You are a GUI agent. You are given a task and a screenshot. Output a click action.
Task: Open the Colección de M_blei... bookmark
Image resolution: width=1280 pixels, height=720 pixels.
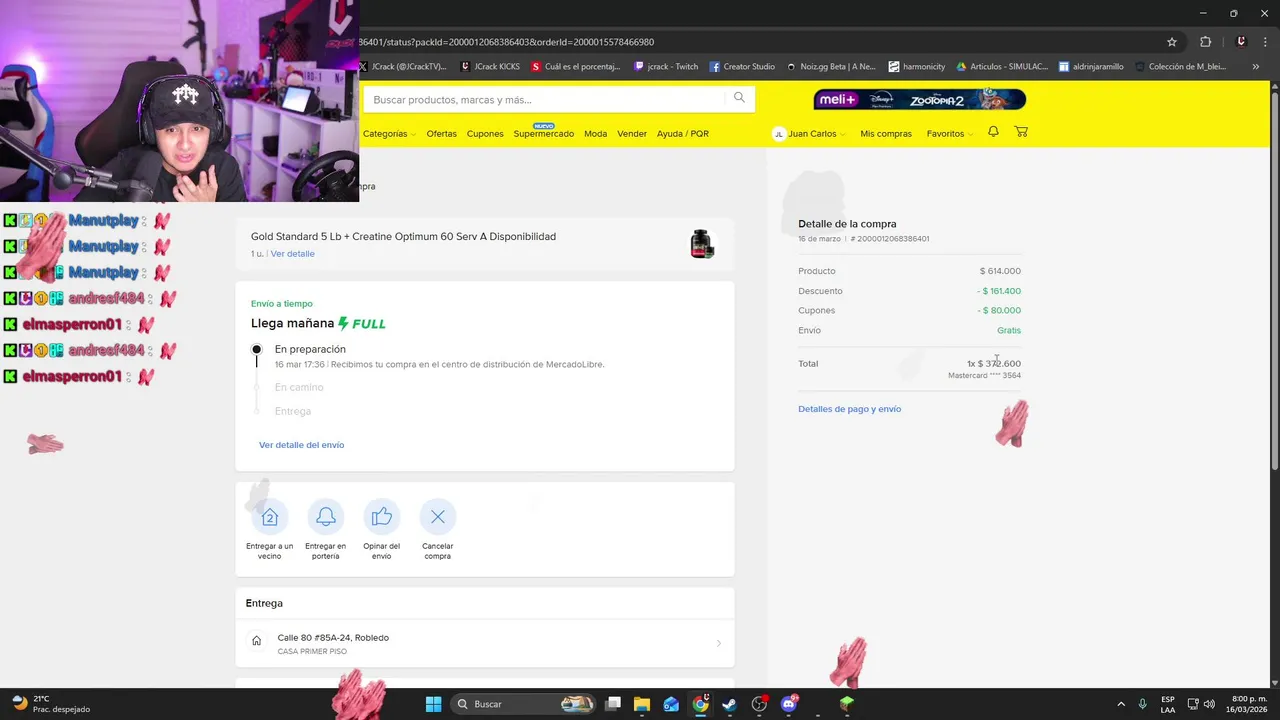tap(1180, 67)
